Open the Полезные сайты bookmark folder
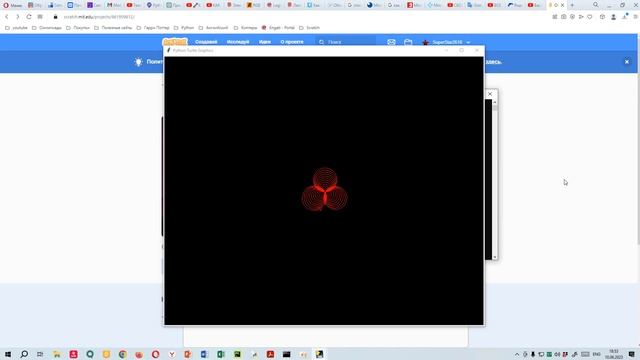 tap(113, 28)
